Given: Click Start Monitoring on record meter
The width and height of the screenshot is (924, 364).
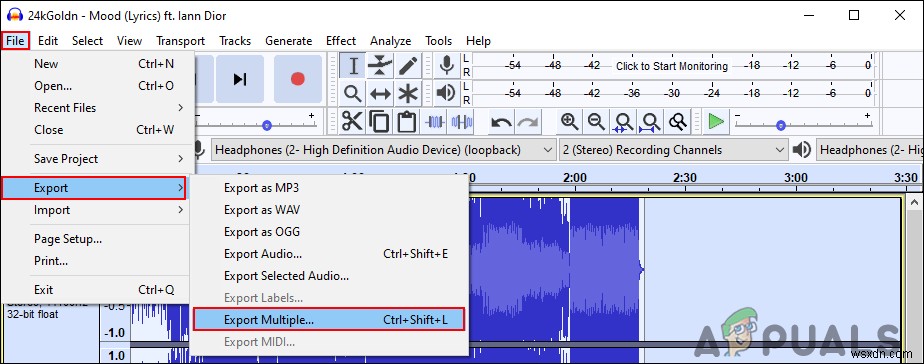Looking at the screenshot, I should tap(672, 66).
